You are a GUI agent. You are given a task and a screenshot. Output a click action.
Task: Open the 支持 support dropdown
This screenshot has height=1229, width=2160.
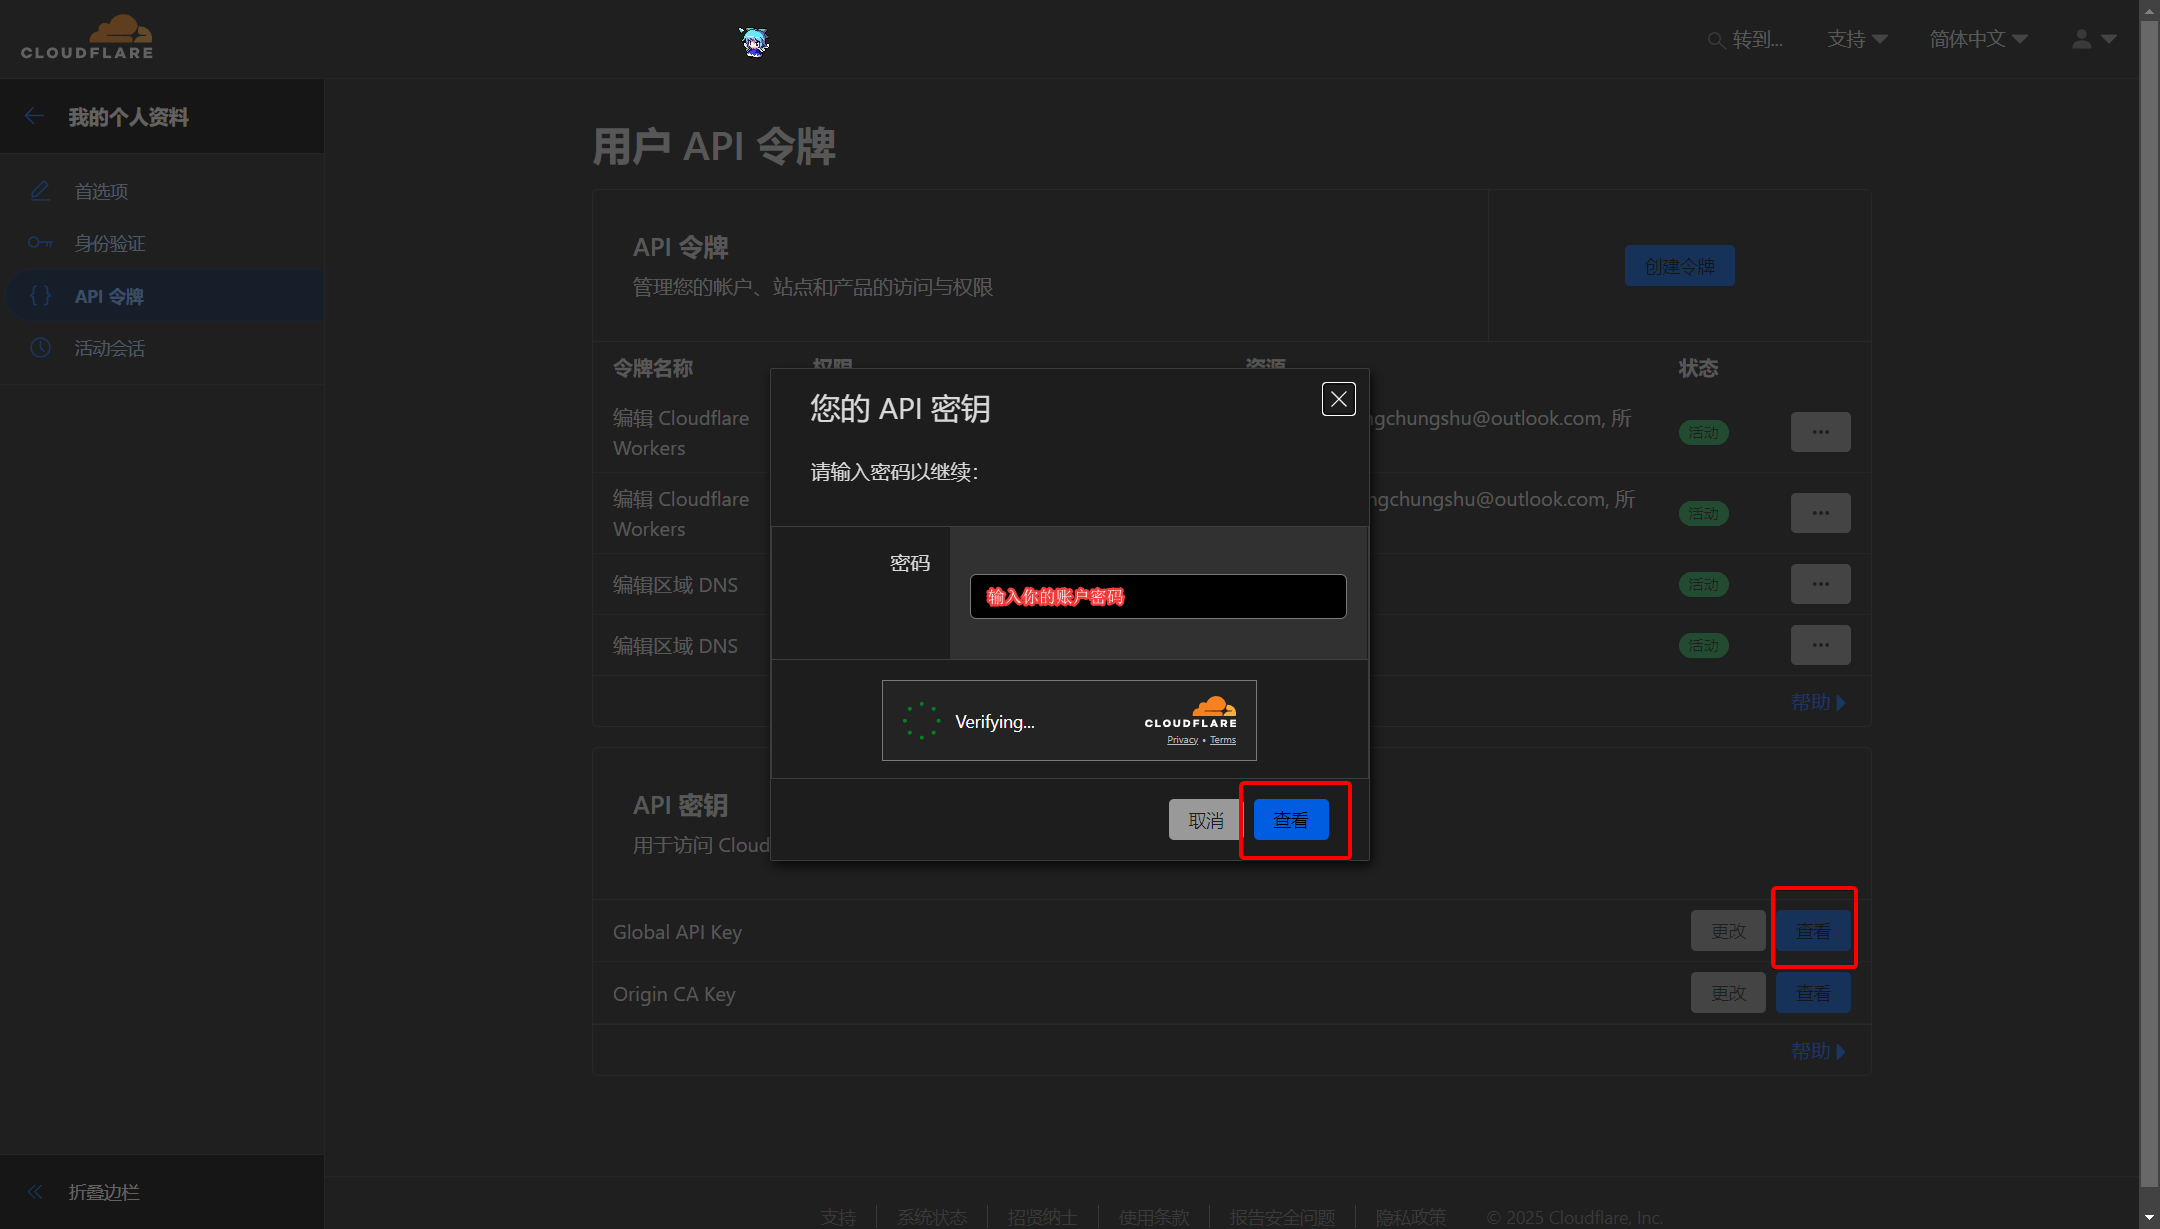tap(1857, 39)
